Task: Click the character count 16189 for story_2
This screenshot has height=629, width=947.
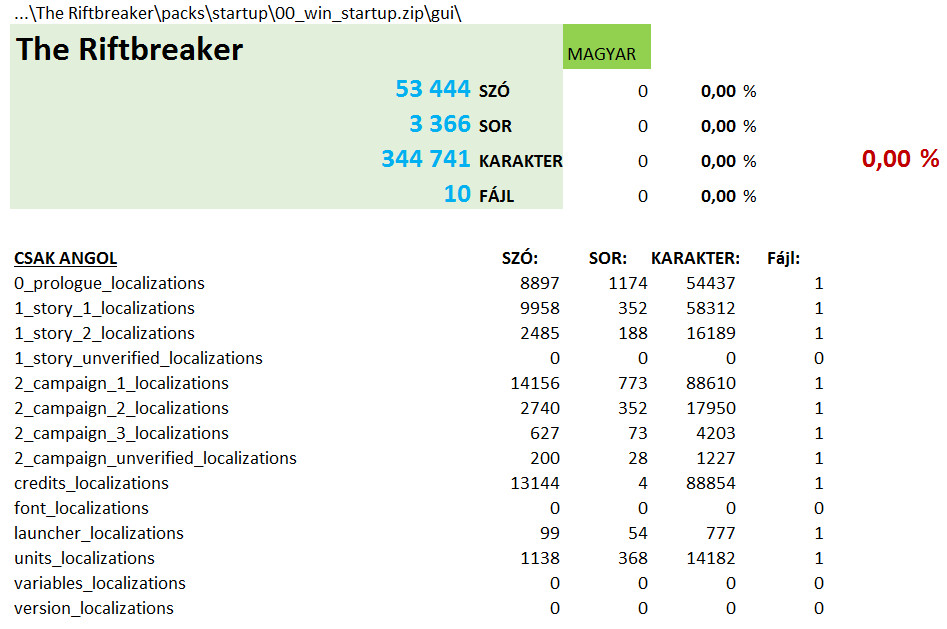Action: (711, 334)
